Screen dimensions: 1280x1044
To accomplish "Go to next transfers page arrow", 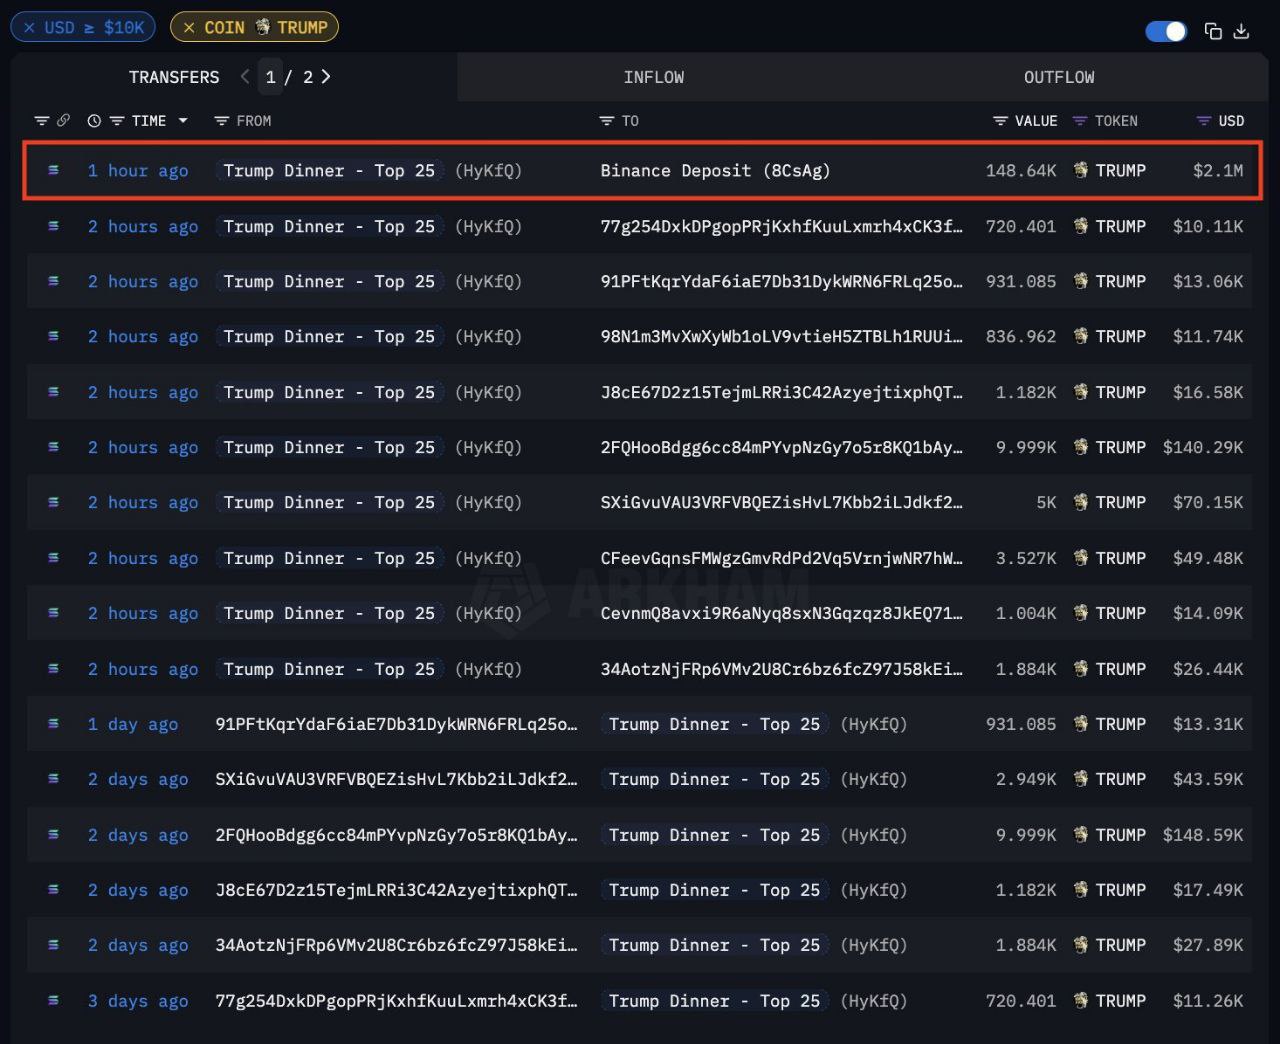I will (325, 76).
